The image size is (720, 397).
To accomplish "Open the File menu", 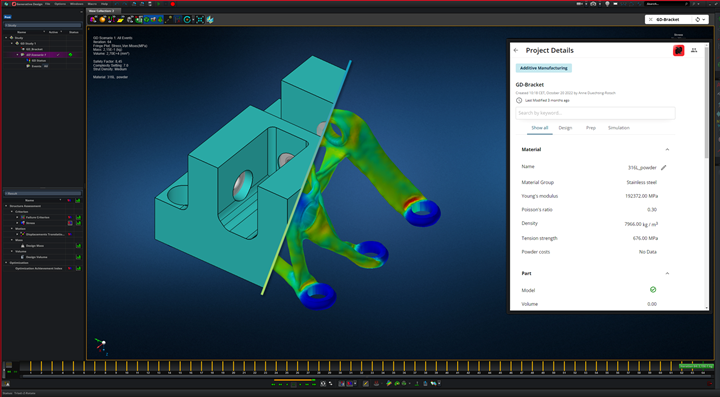I will 47,4.
